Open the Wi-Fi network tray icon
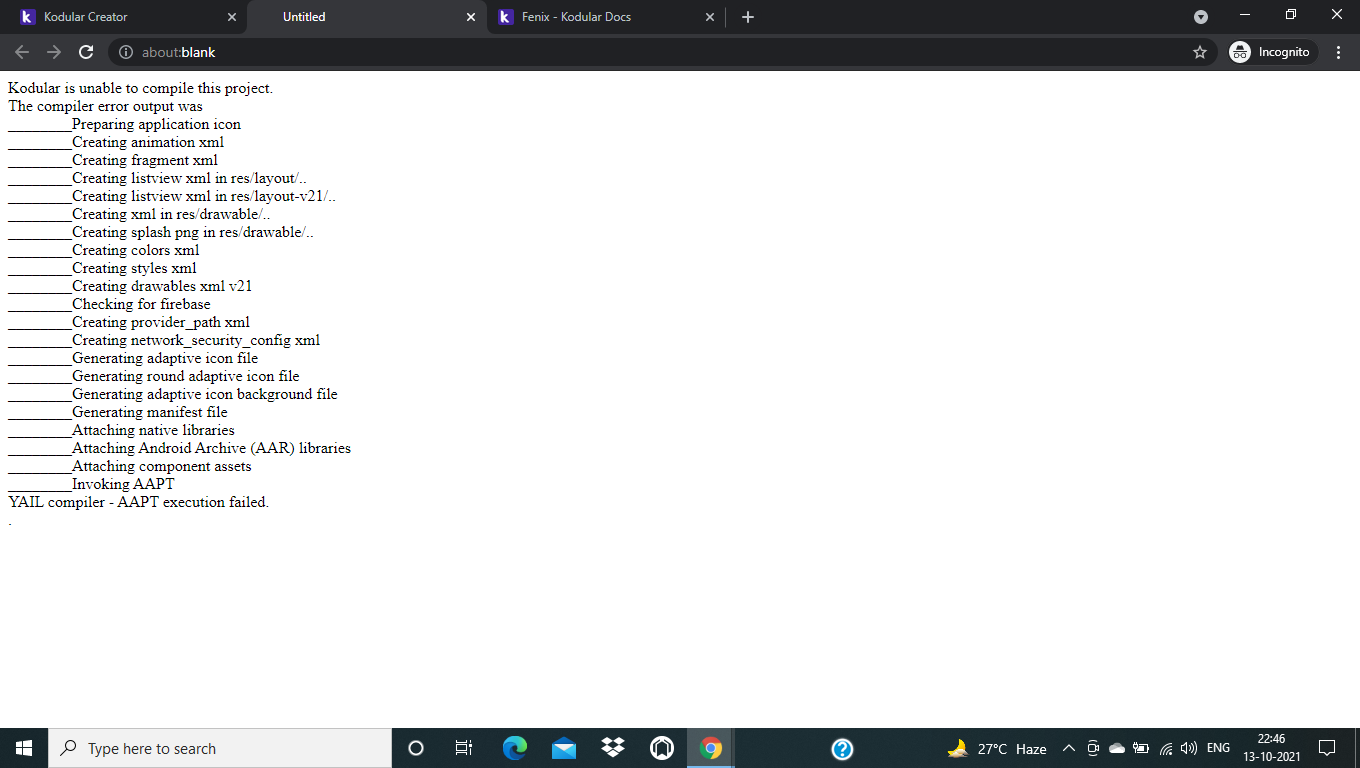 pyautogui.click(x=1165, y=748)
